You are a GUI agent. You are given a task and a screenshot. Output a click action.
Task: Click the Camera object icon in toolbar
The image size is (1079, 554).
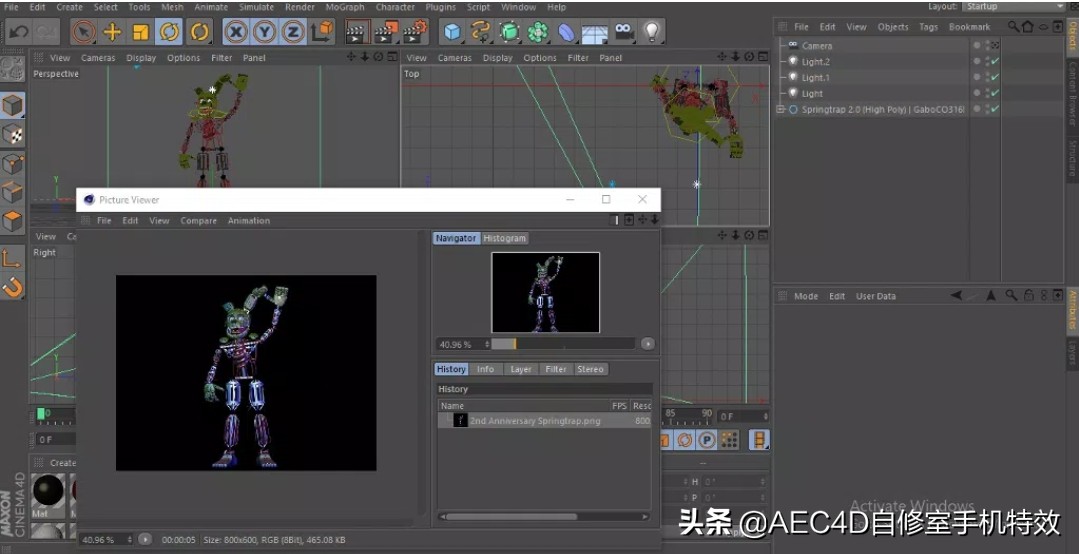(624, 32)
